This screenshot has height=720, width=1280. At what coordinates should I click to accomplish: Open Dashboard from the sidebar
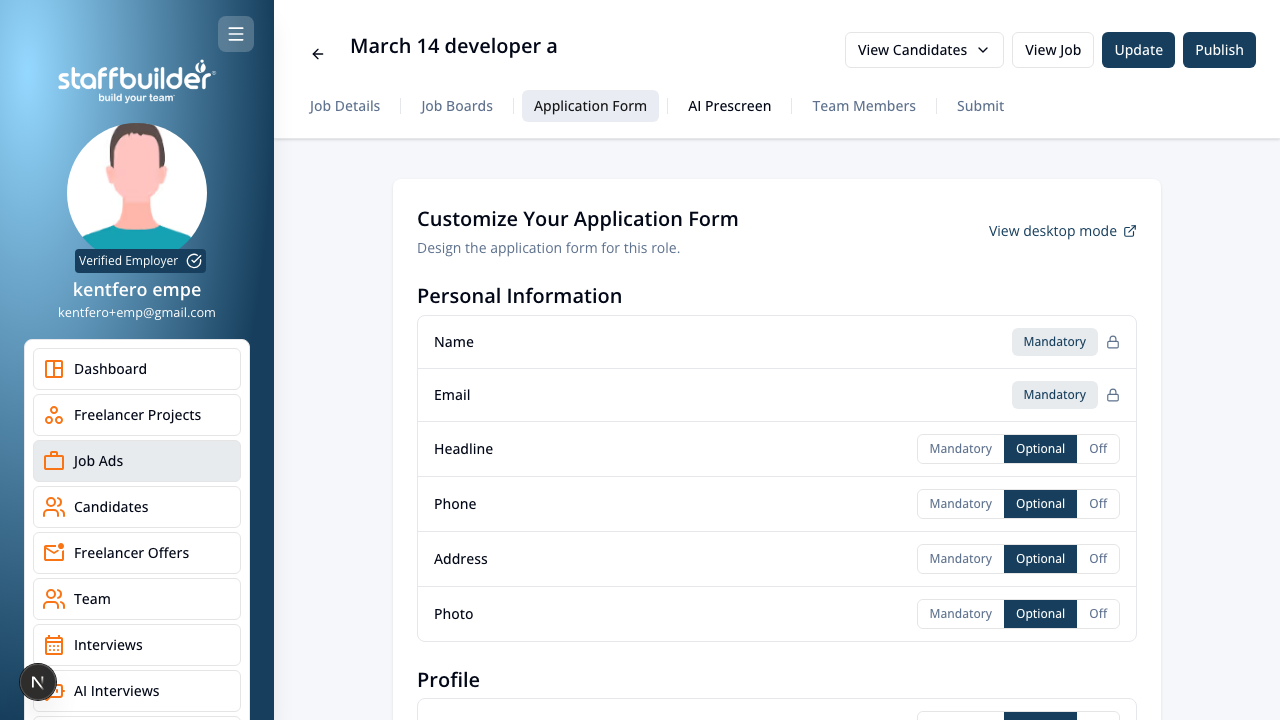(137, 369)
